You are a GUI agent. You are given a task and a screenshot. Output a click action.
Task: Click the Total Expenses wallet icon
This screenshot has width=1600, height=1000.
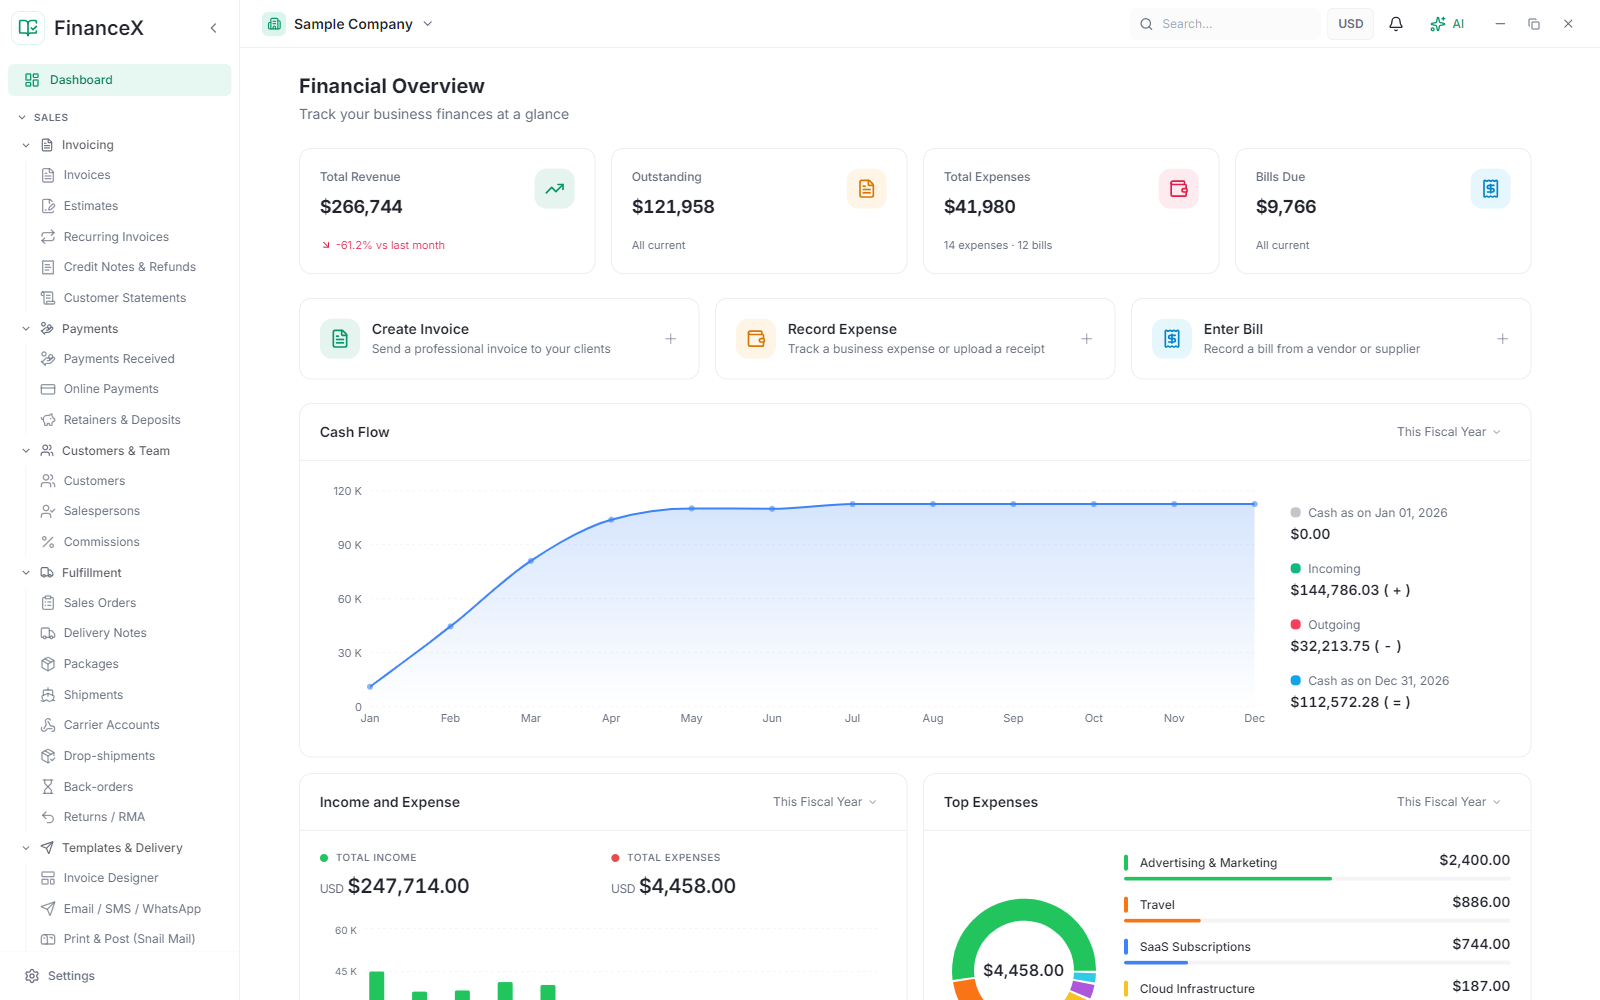pos(1178,189)
